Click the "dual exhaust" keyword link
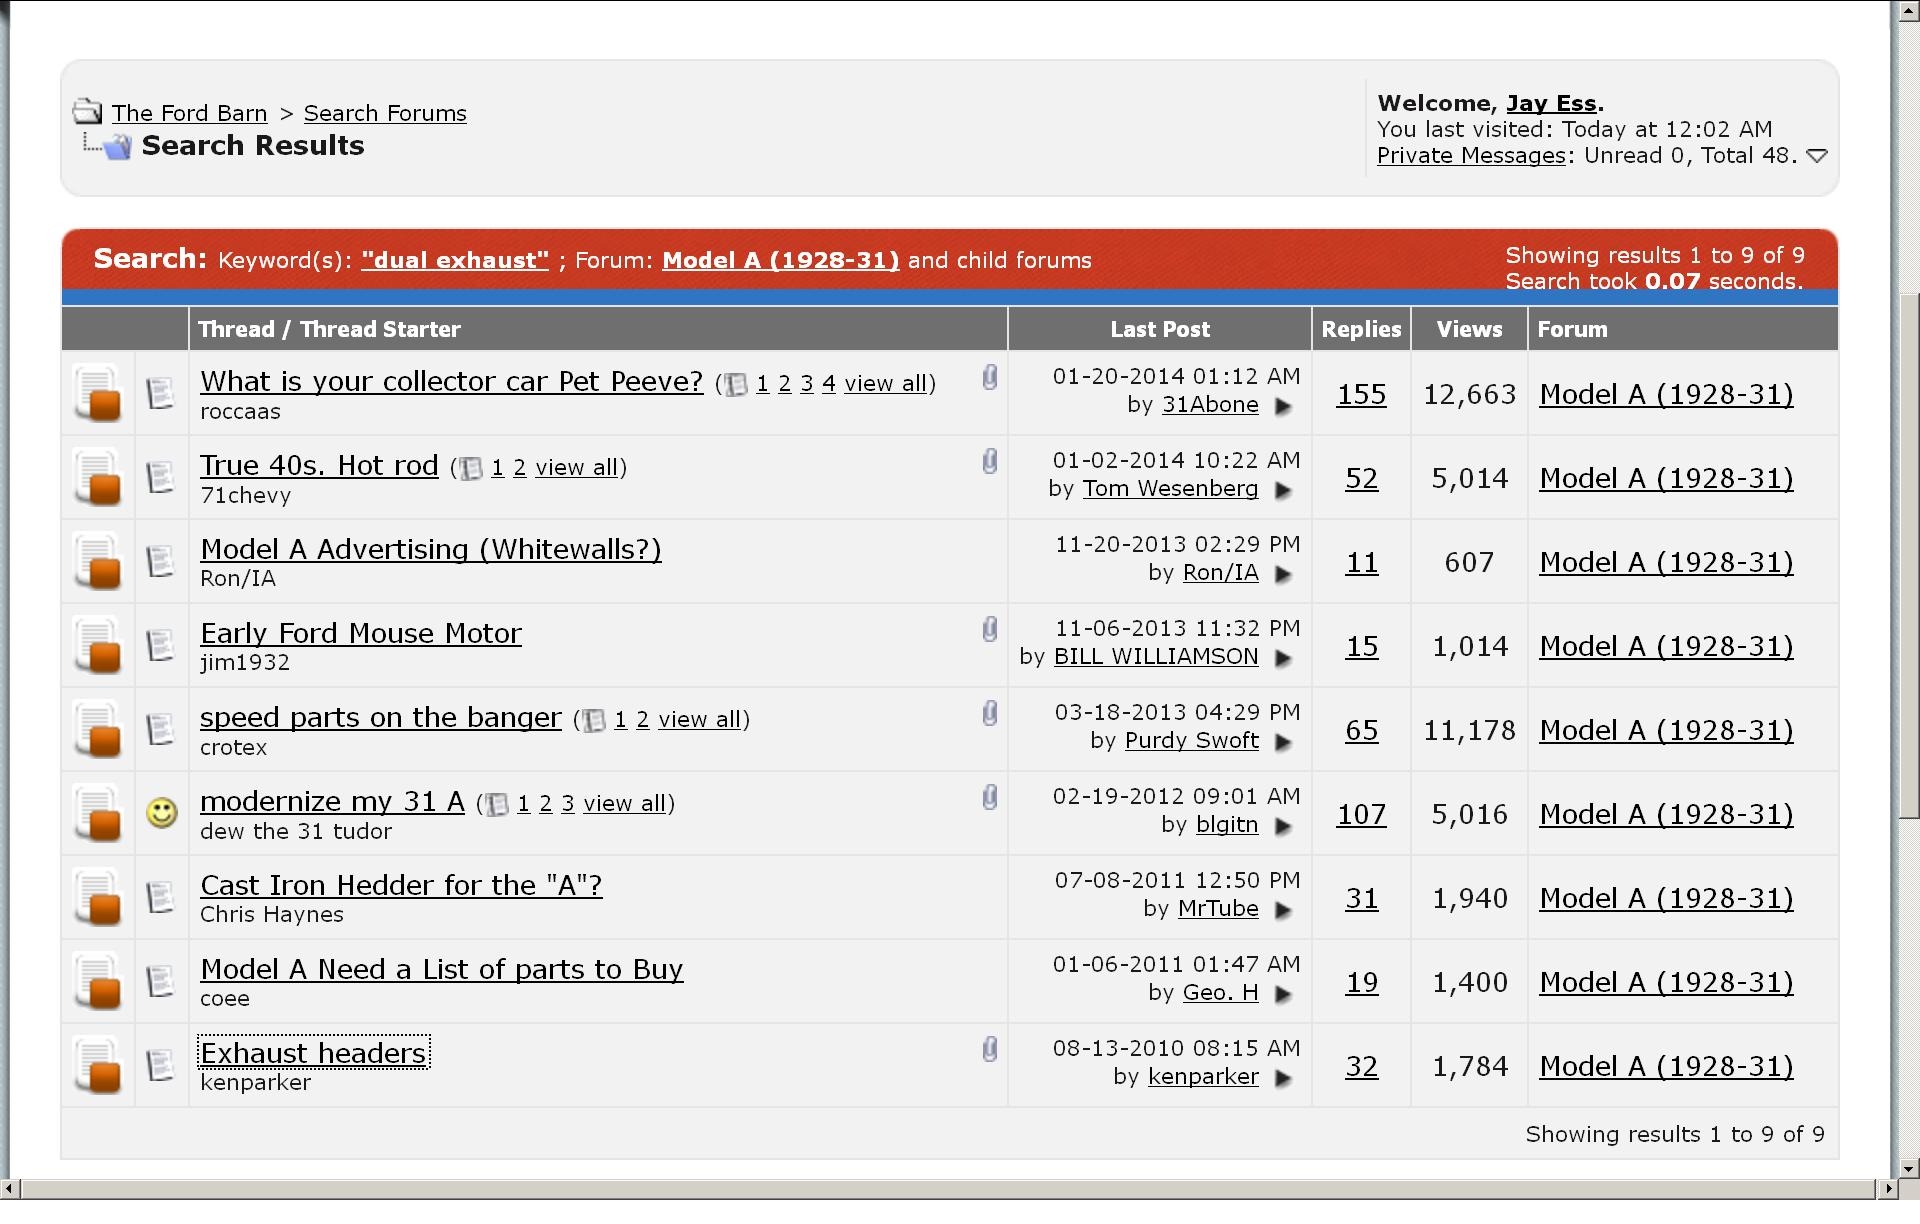The width and height of the screenshot is (1920, 1224). tap(455, 260)
